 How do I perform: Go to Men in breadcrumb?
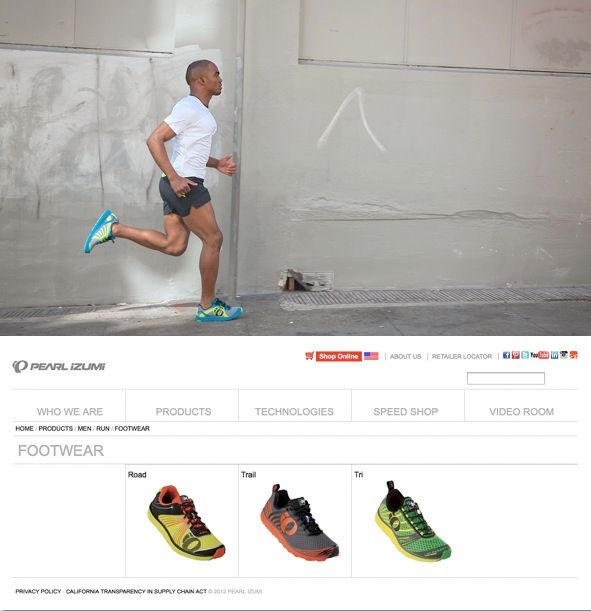[x=84, y=428]
